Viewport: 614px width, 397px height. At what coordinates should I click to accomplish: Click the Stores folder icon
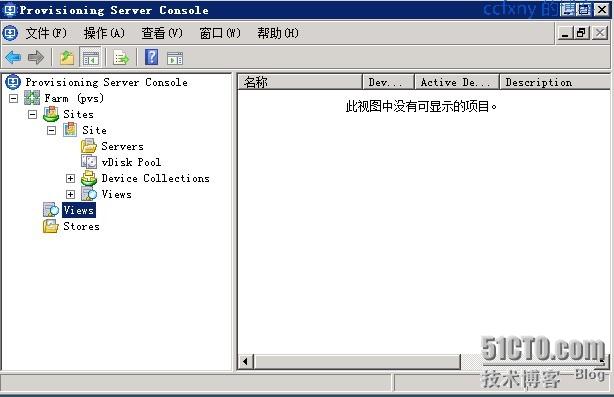(51, 226)
